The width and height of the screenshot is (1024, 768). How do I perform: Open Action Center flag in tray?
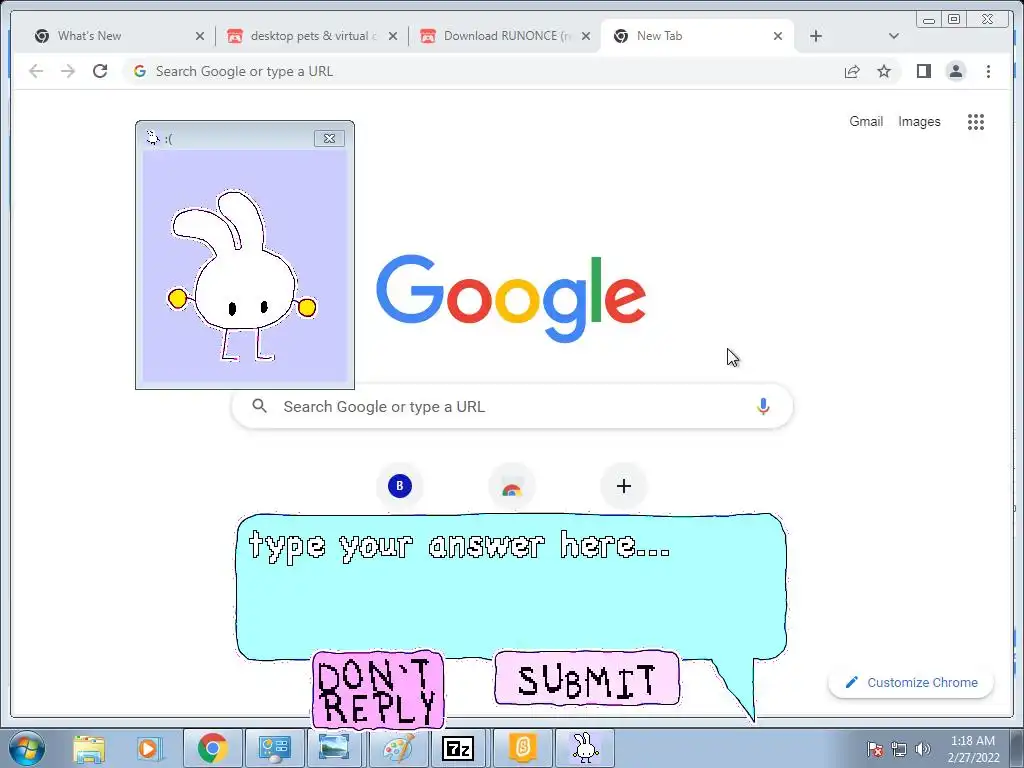(x=874, y=748)
